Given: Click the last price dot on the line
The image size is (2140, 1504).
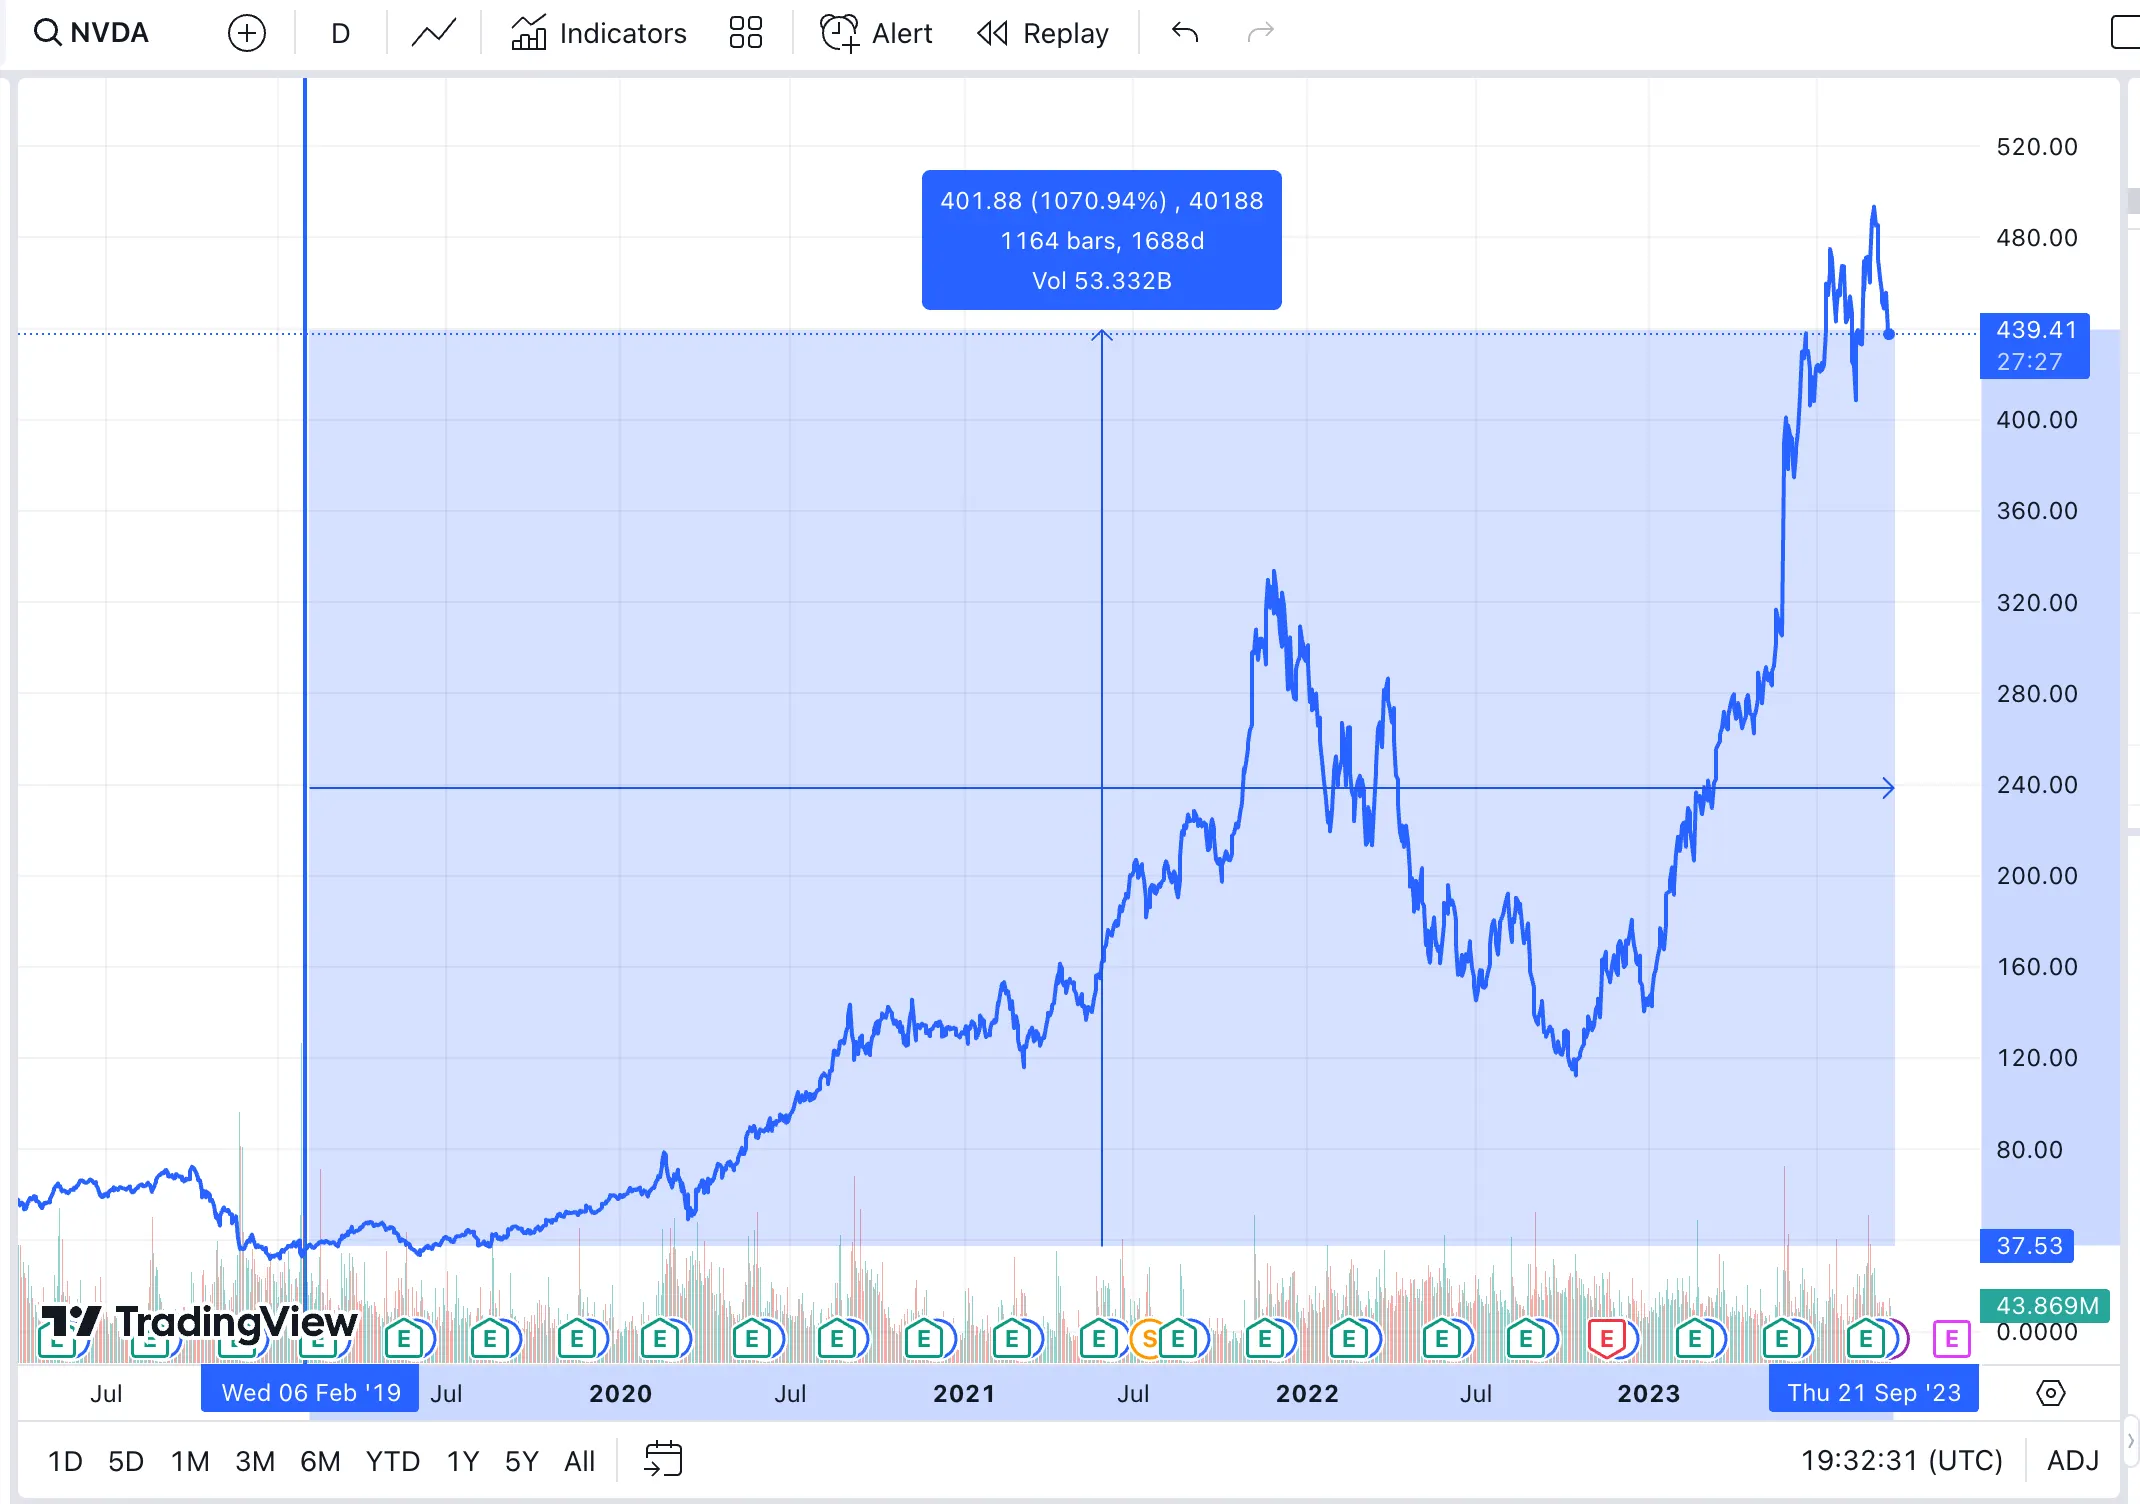Looking at the screenshot, I should (1888, 334).
